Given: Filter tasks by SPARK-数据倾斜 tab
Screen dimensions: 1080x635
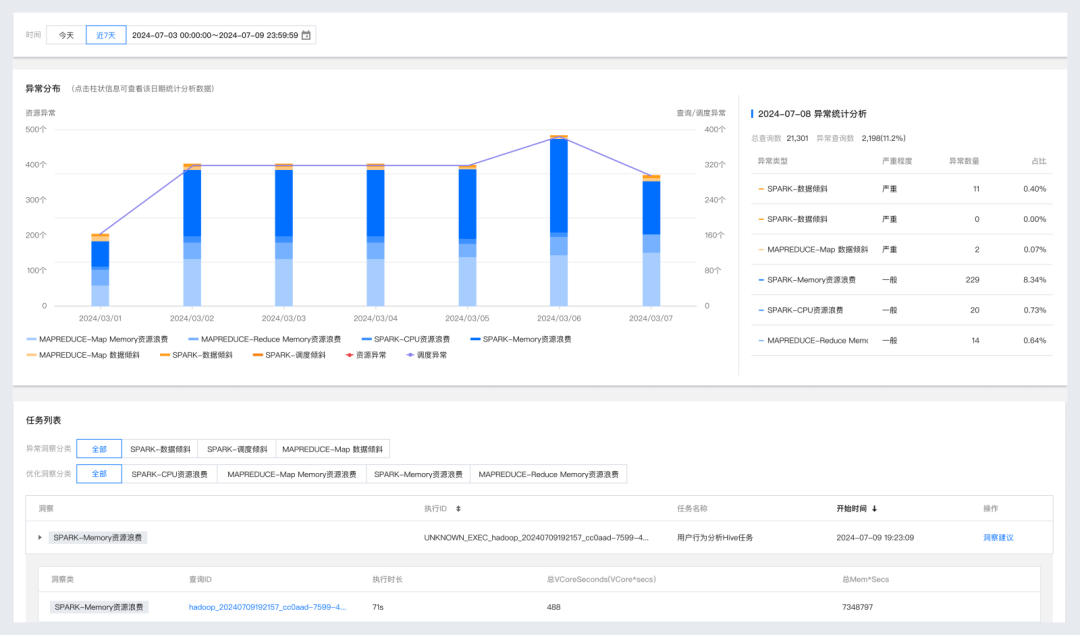Looking at the screenshot, I should pyautogui.click(x=160, y=449).
